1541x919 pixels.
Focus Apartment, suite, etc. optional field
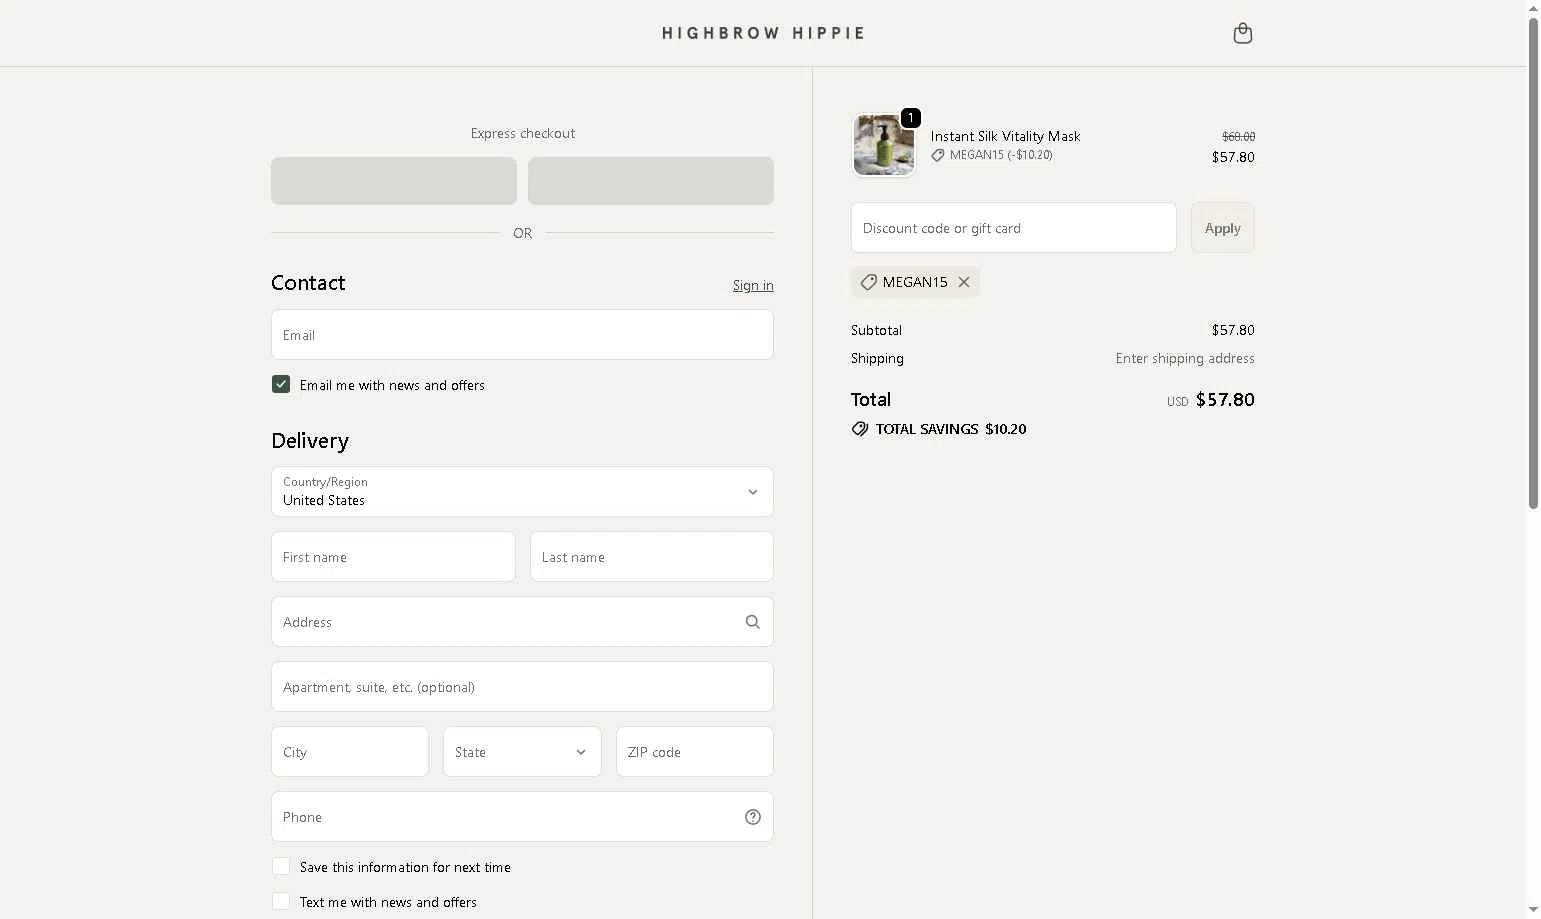coord(522,687)
